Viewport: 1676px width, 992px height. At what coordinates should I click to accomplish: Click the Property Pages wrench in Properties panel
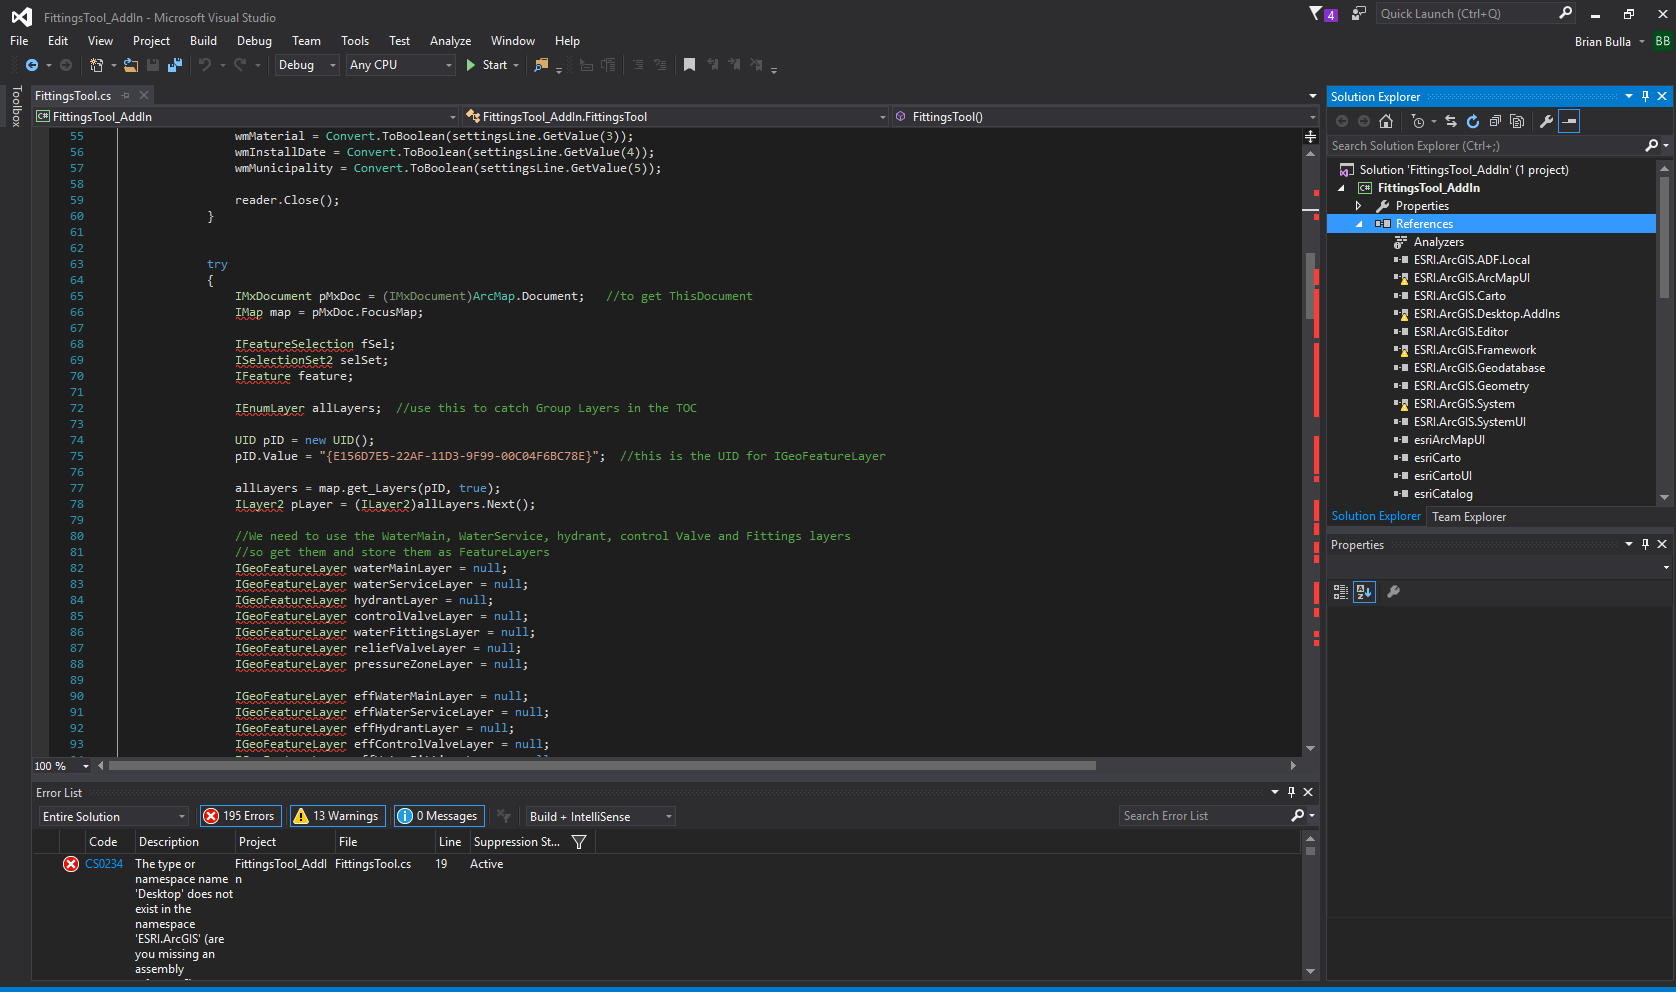tap(1393, 592)
